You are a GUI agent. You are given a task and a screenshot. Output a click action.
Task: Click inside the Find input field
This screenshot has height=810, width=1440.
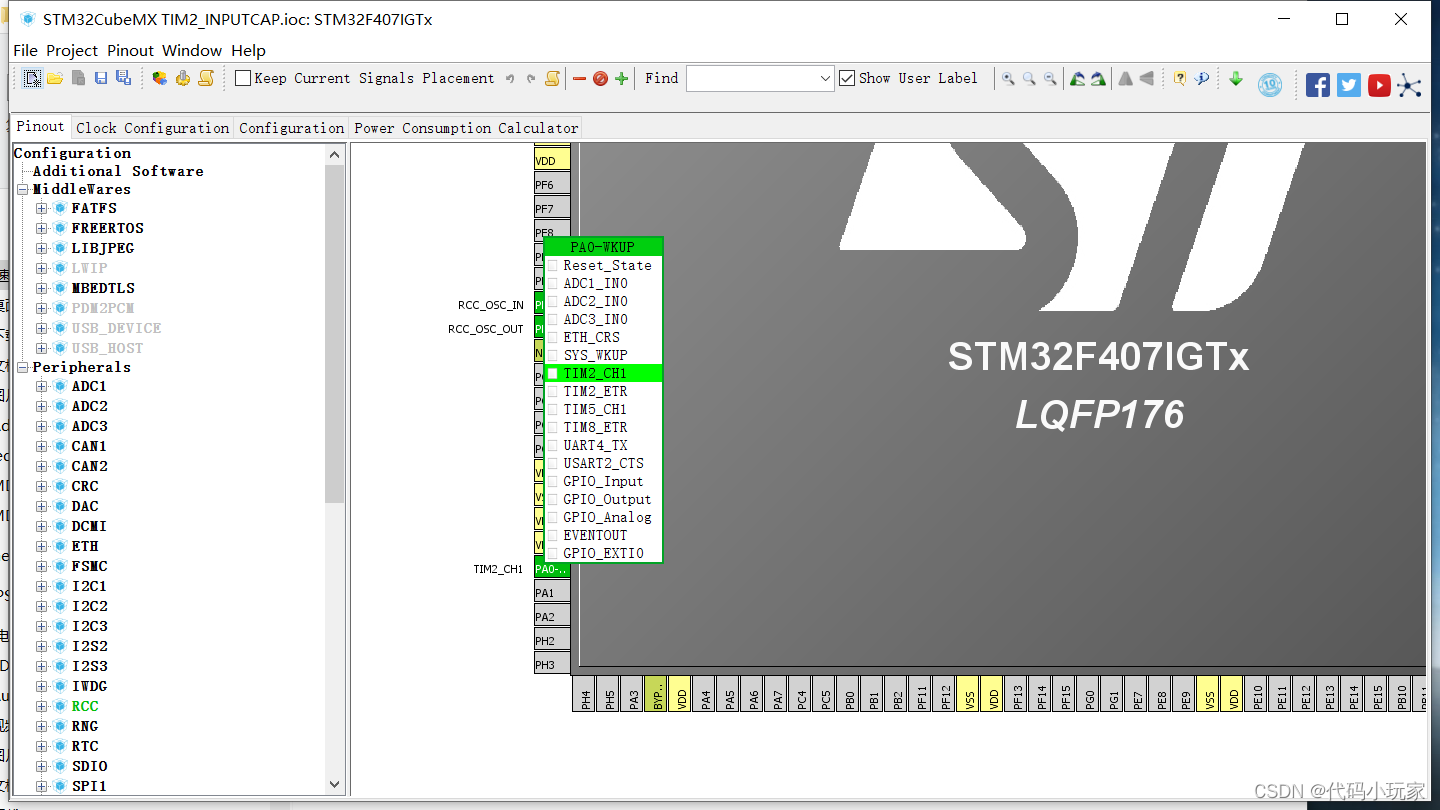752,79
